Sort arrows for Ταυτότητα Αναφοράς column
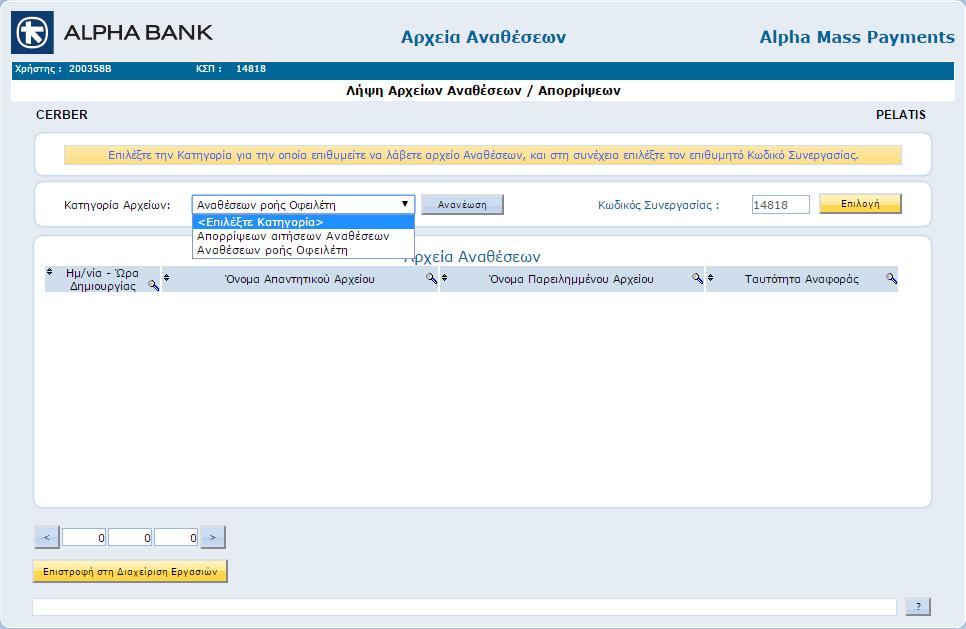 click(710, 278)
